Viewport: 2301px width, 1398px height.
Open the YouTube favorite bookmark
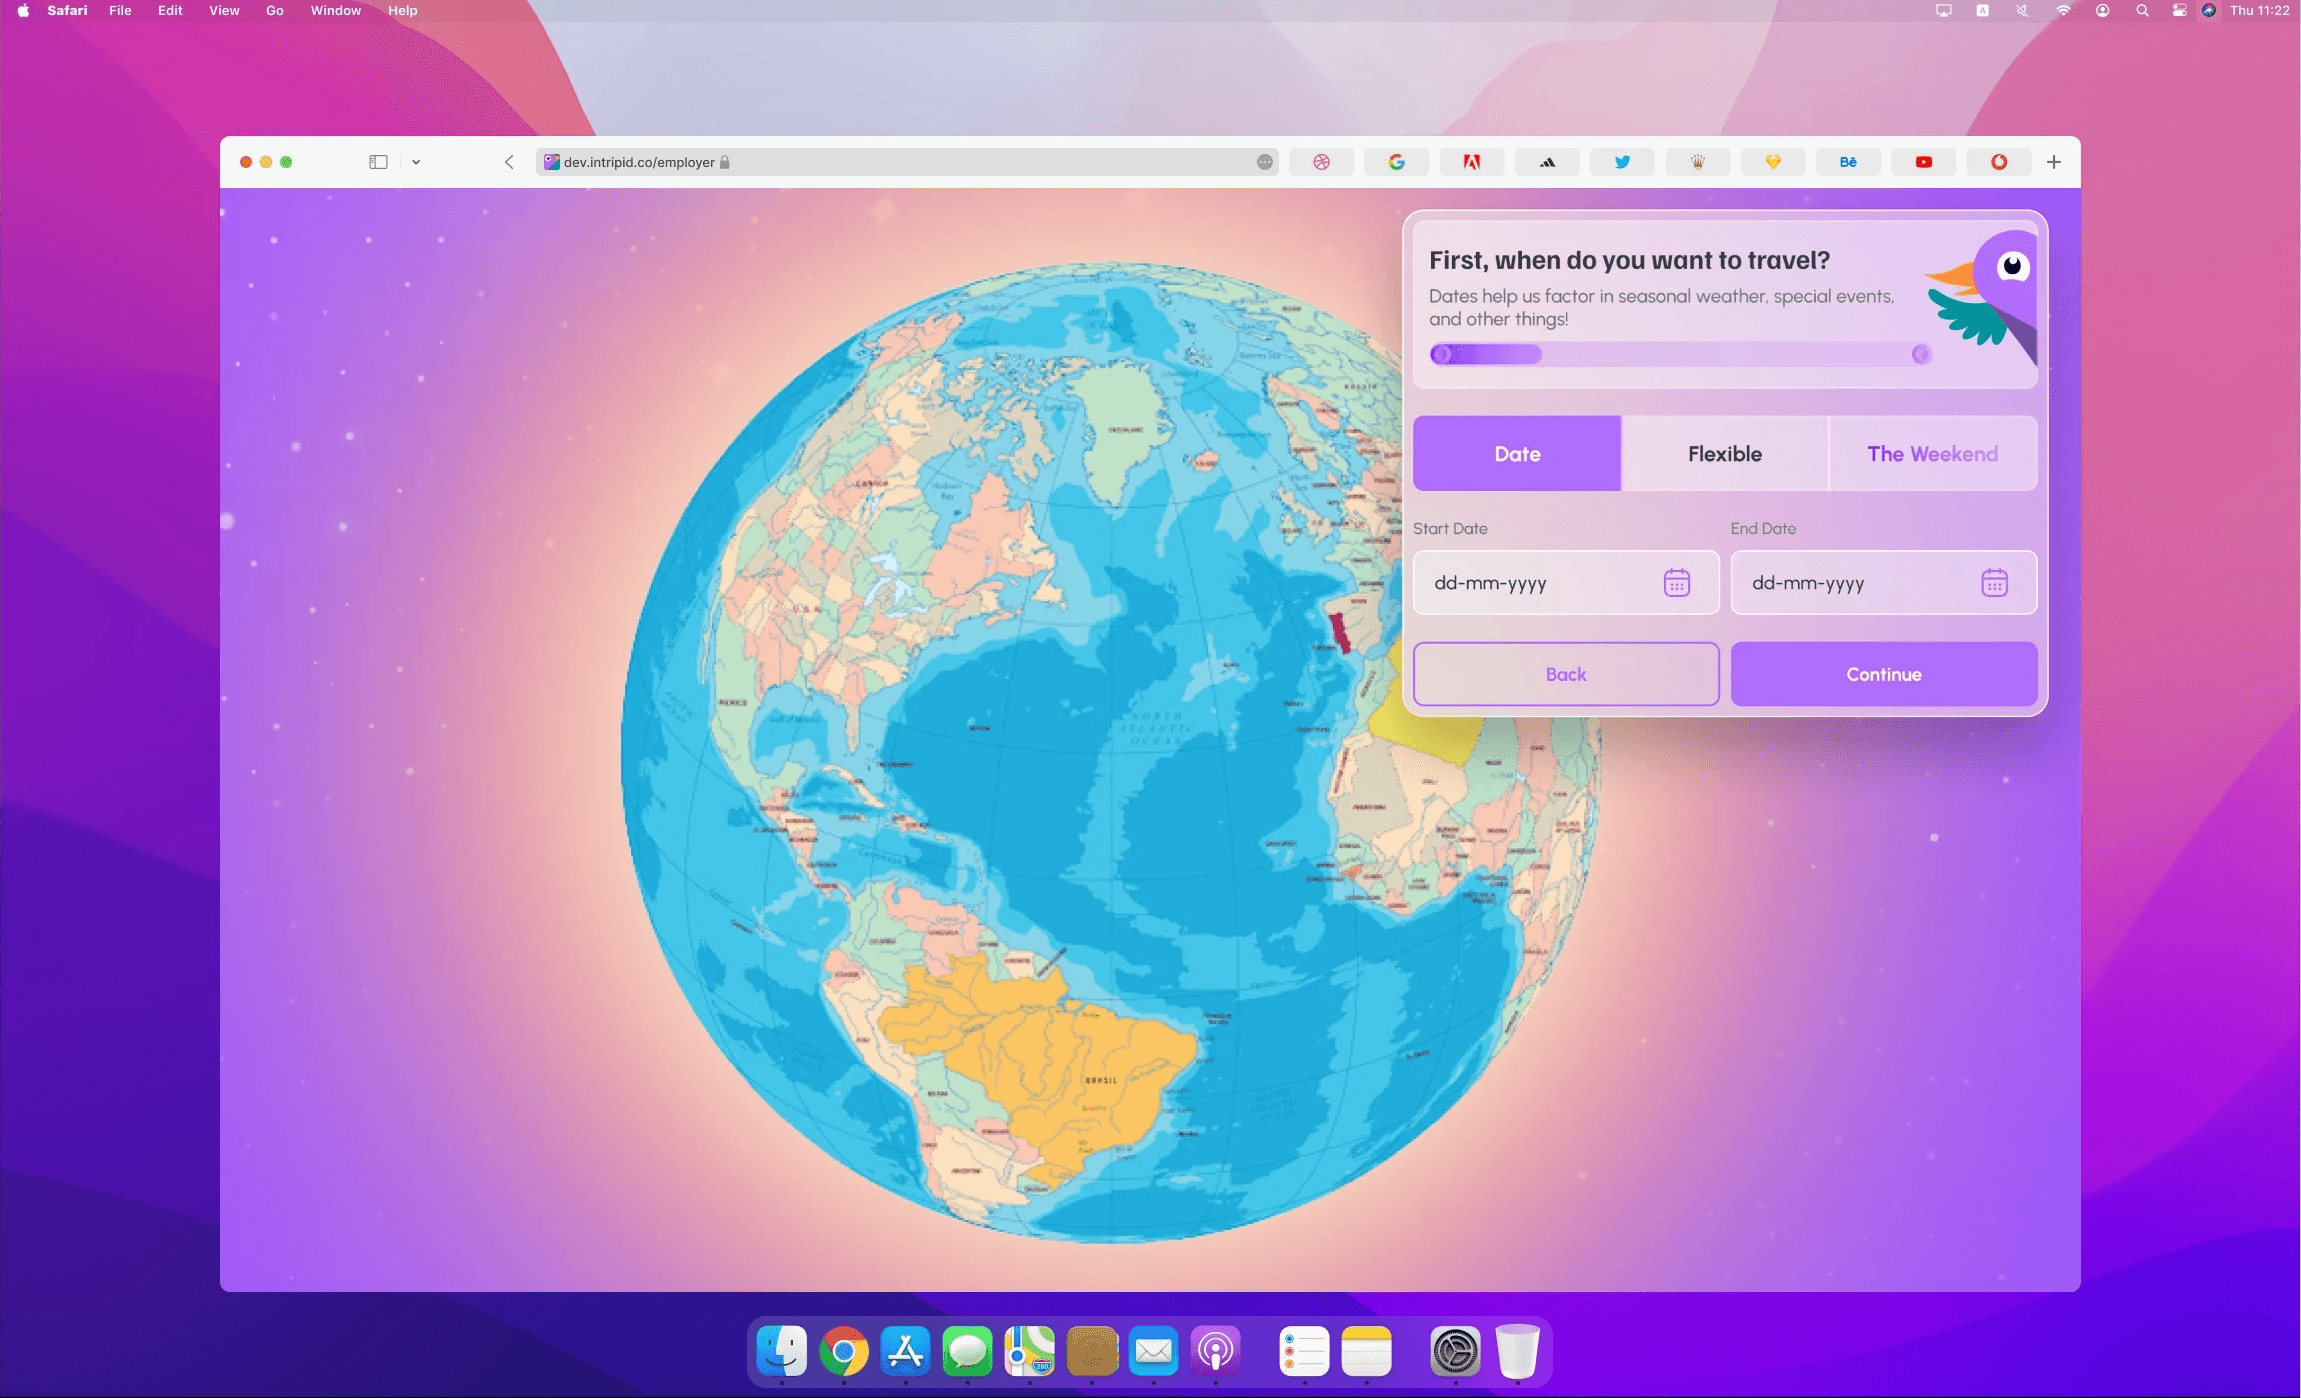tap(1923, 162)
